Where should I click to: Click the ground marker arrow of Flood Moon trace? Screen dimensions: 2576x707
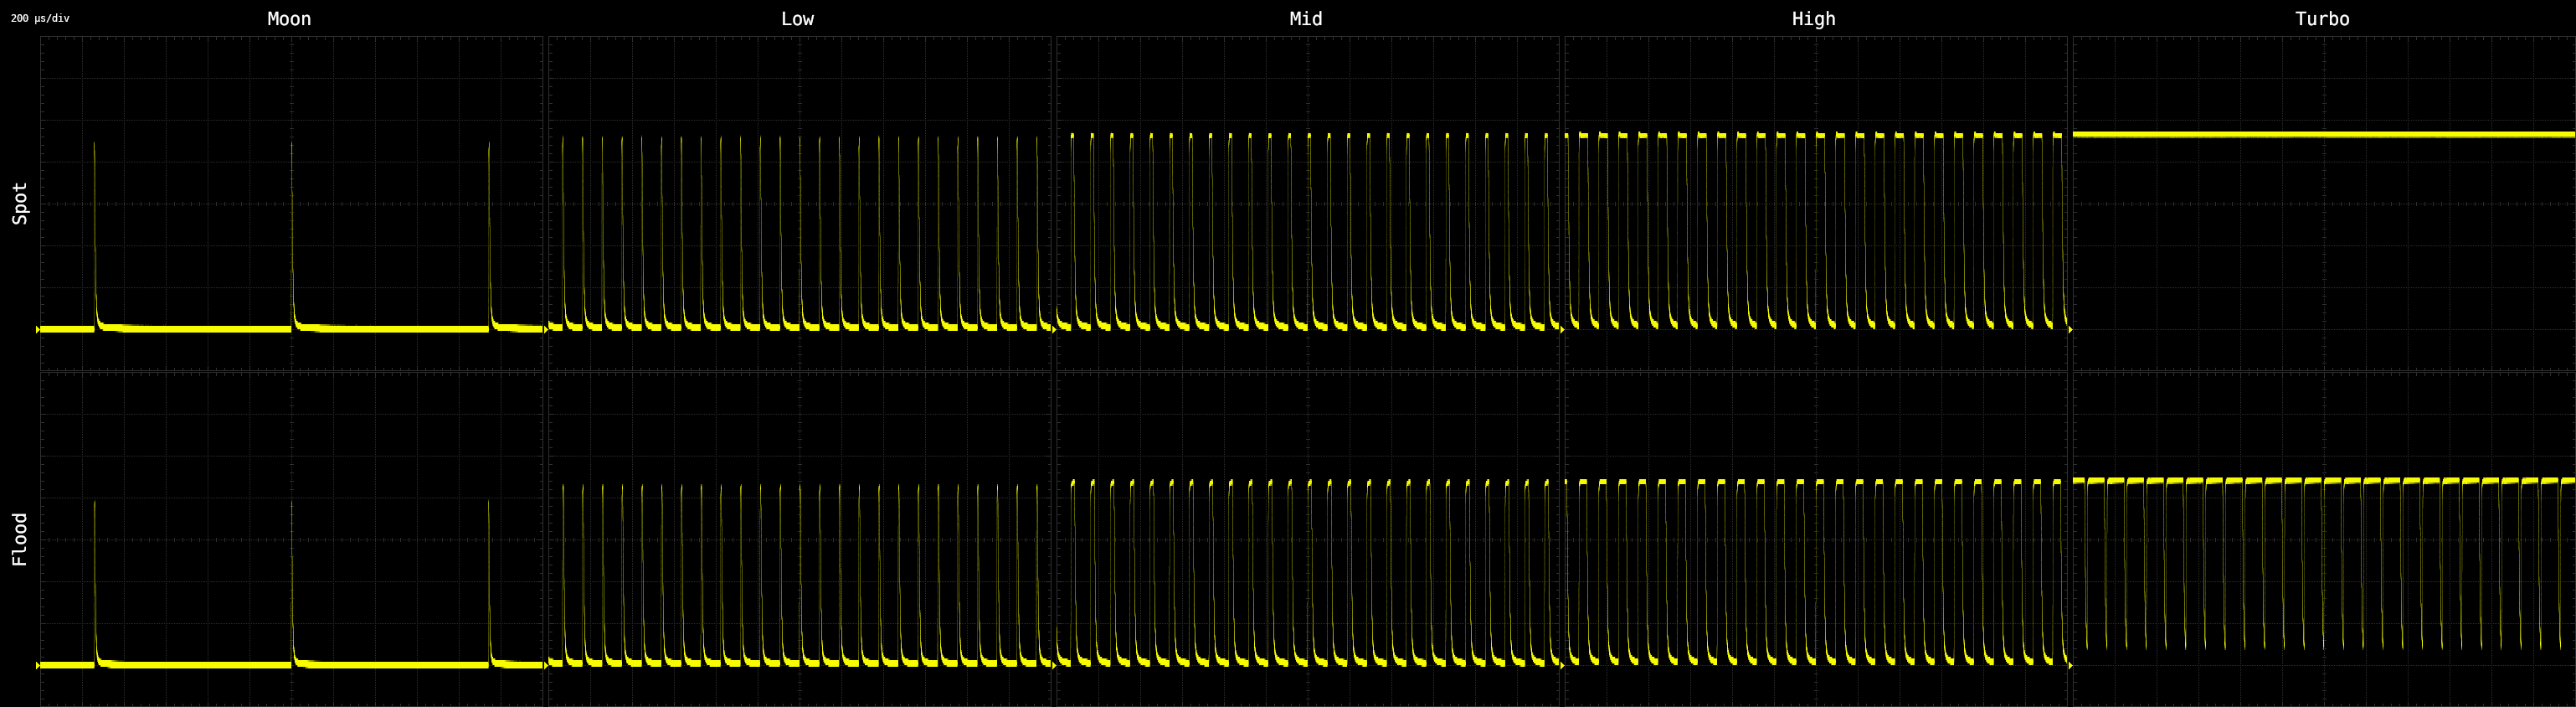pos(38,665)
